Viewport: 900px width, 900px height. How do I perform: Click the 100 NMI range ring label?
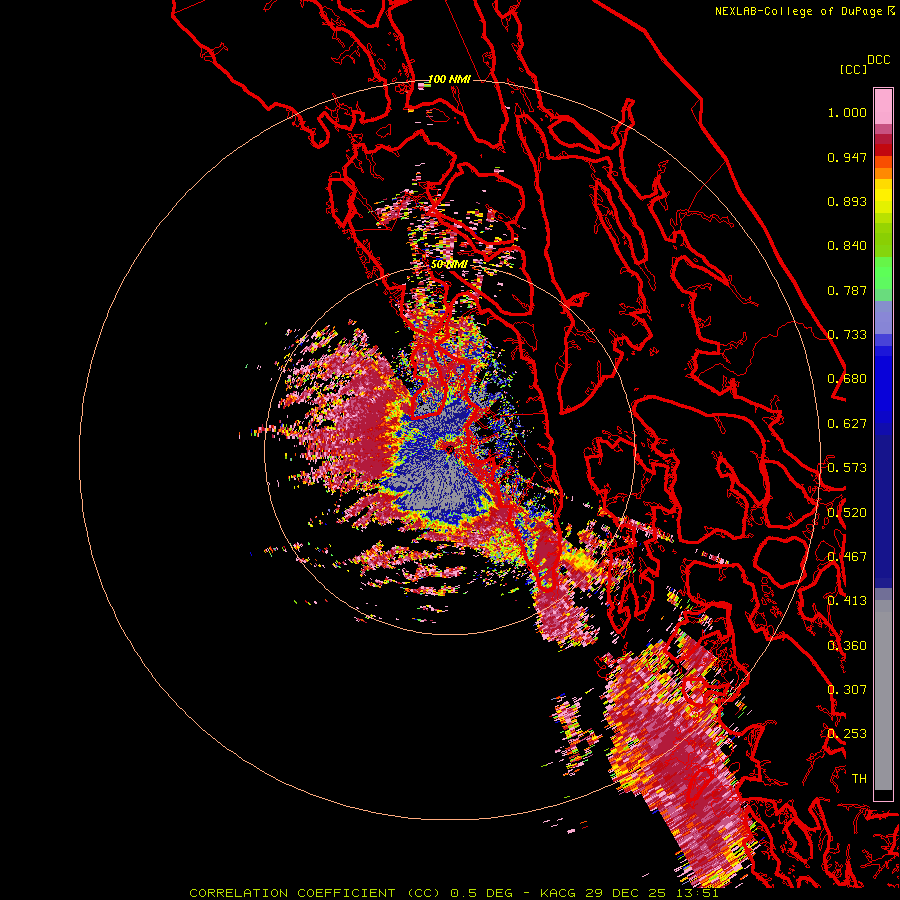449,79
